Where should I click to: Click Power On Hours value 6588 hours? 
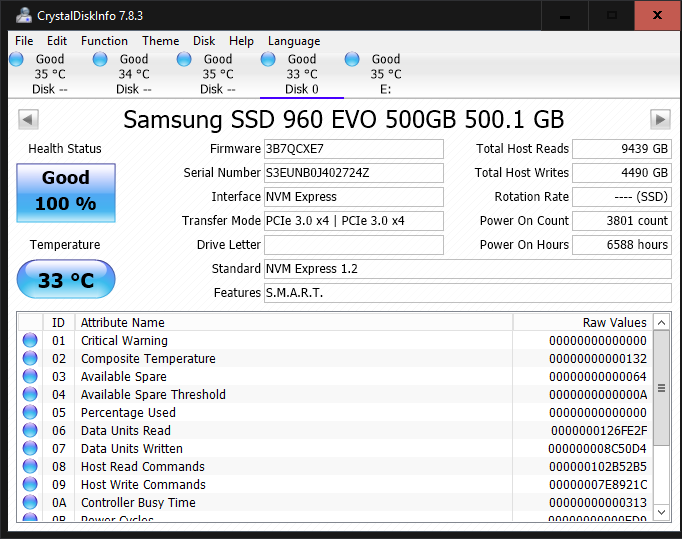coord(622,245)
